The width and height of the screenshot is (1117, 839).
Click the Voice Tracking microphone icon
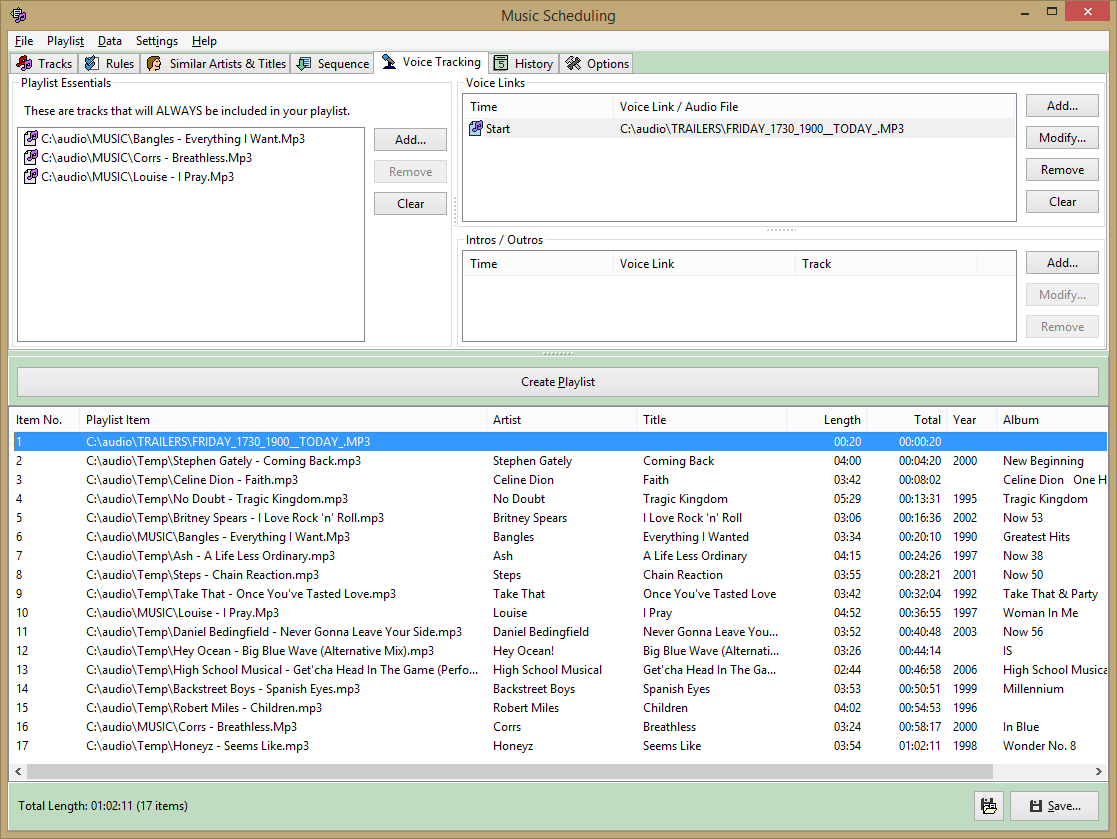point(389,61)
